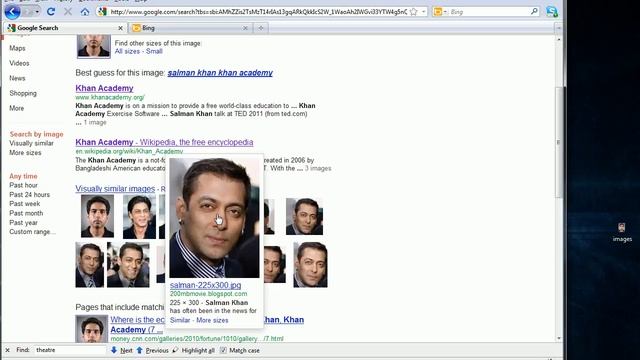Viewport: 640px width, 360px height.
Task: Open first thumbnail in bottom similar row
Action: click(x=89, y=265)
